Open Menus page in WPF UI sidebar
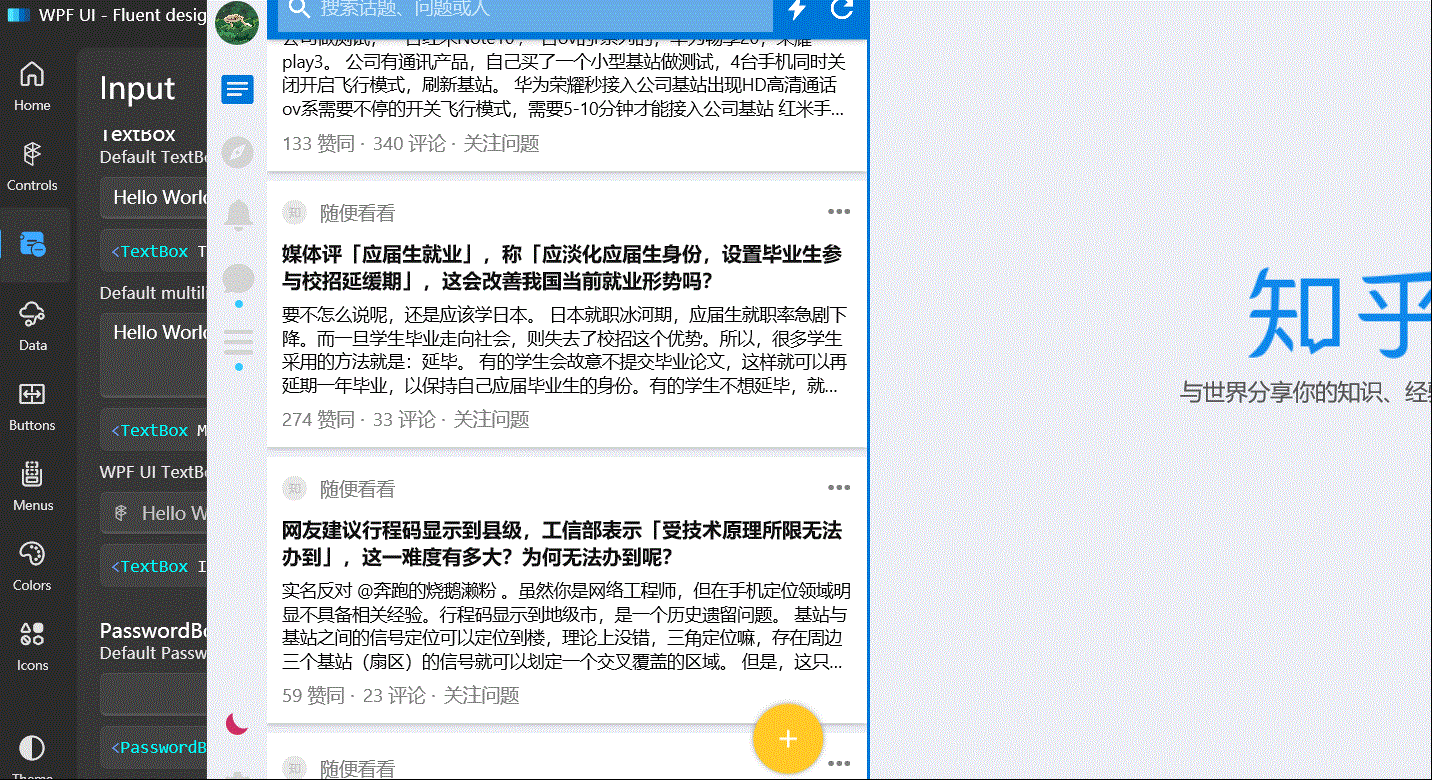 tap(32, 485)
